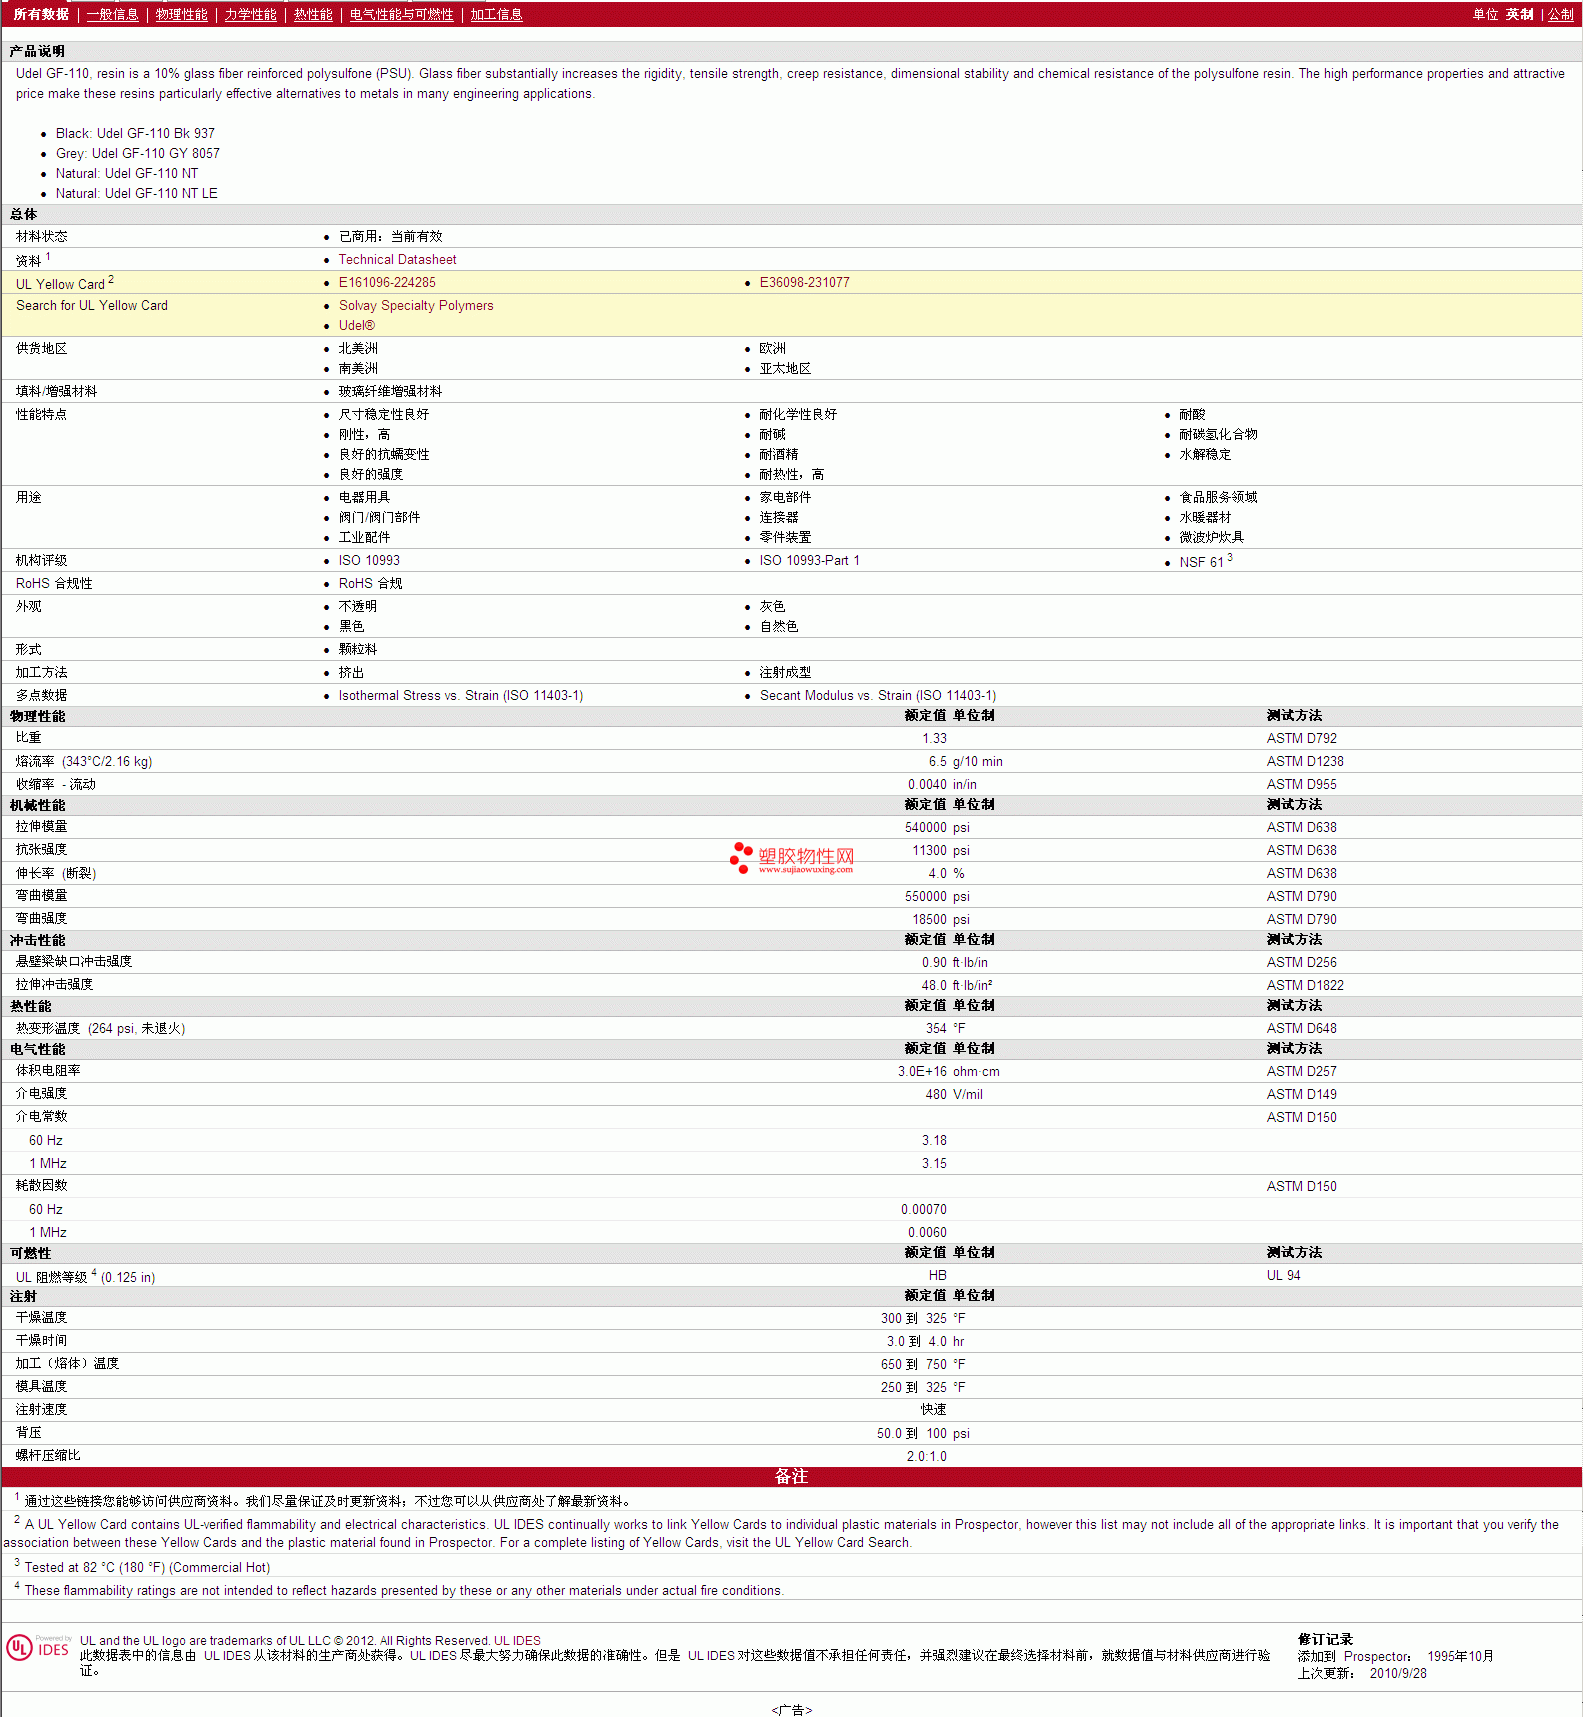
Task: Click the ASTM D1238 test method
Action: coord(1305,761)
